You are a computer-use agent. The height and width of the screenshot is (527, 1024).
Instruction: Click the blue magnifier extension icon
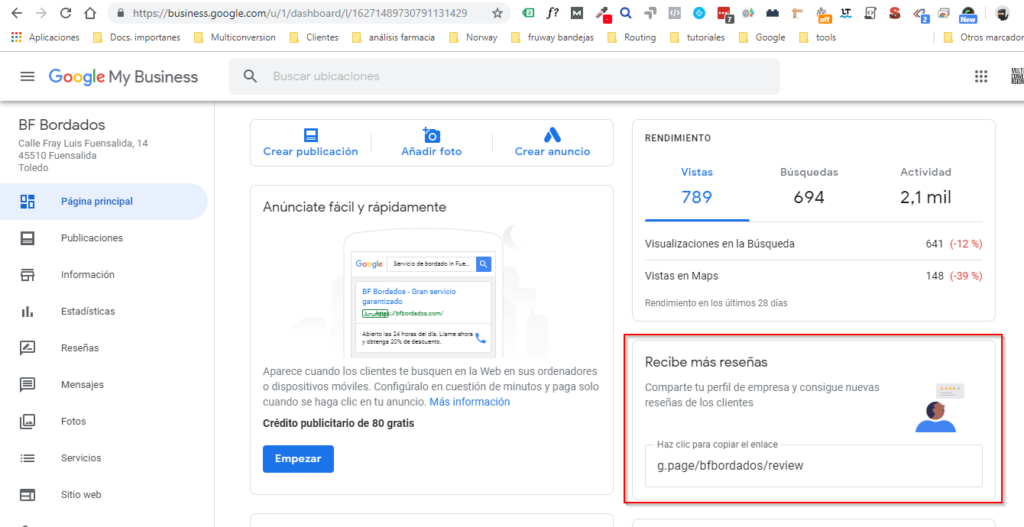(625, 13)
